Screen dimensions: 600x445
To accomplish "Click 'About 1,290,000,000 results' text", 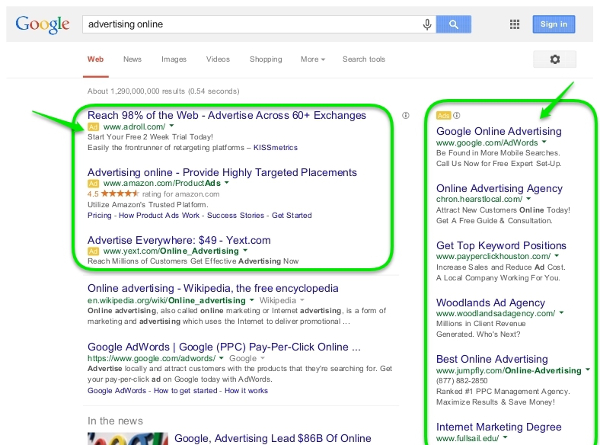I will [x=163, y=91].
